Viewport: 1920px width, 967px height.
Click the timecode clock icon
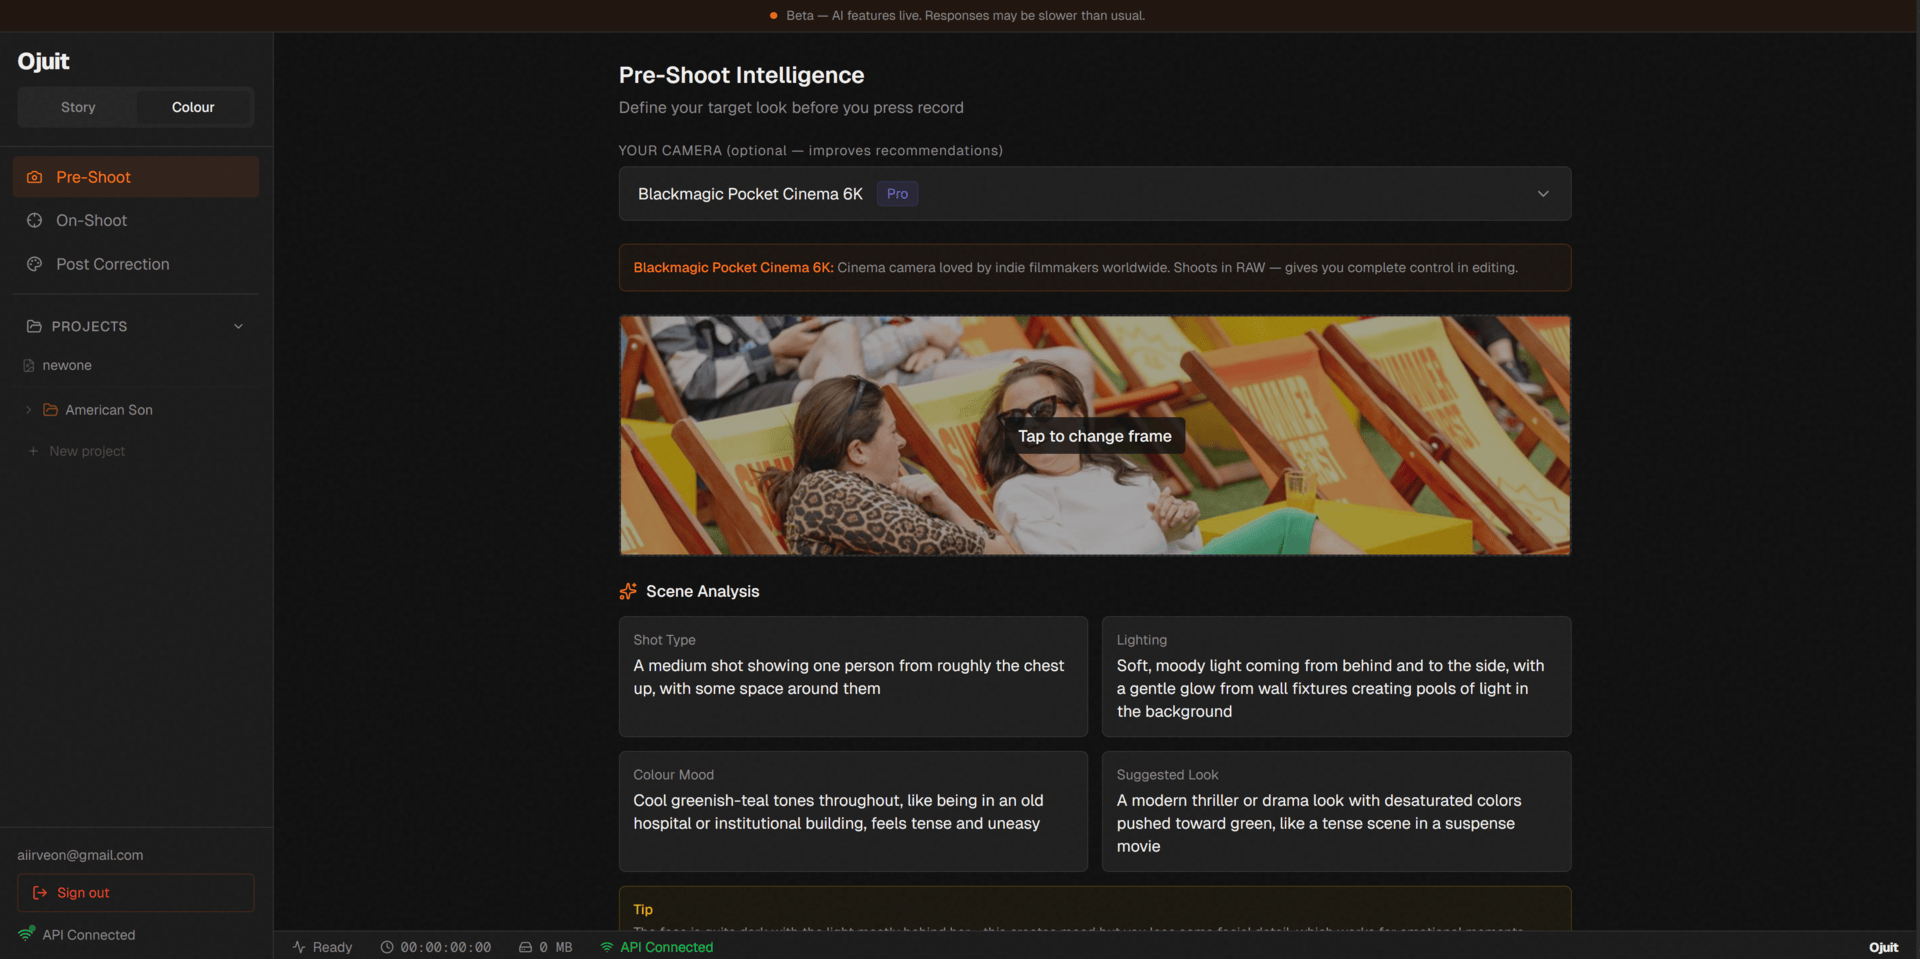pyautogui.click(x=387, y=947)
